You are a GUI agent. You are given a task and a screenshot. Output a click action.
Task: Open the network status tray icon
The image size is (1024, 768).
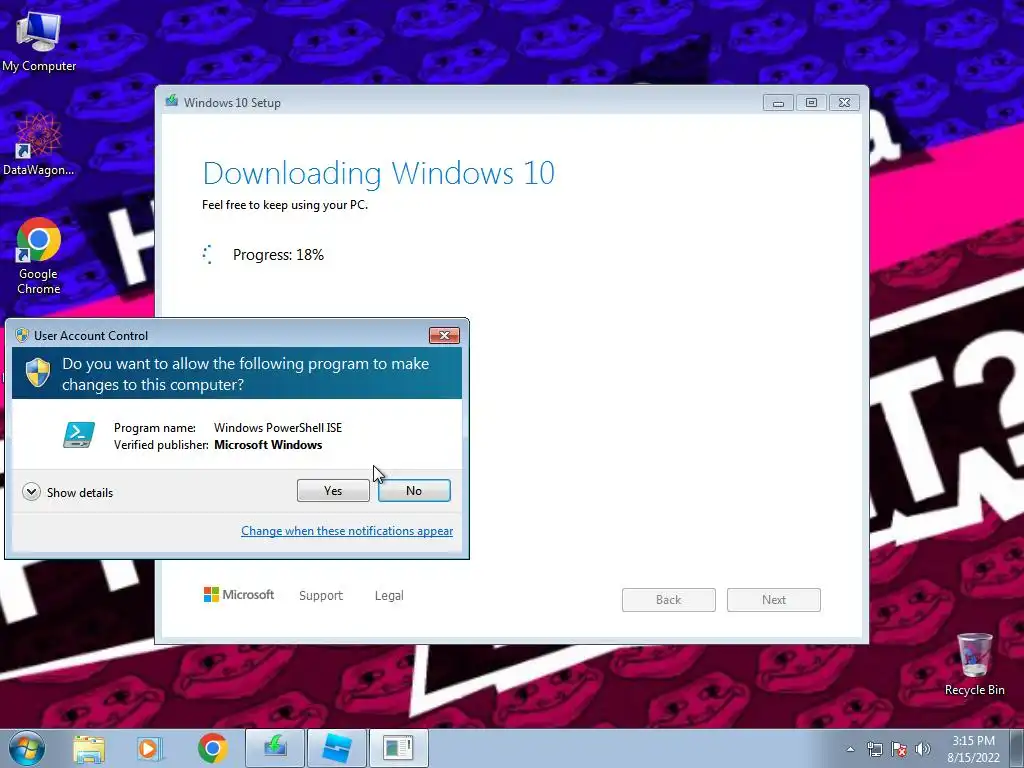[x=874, y=749]
